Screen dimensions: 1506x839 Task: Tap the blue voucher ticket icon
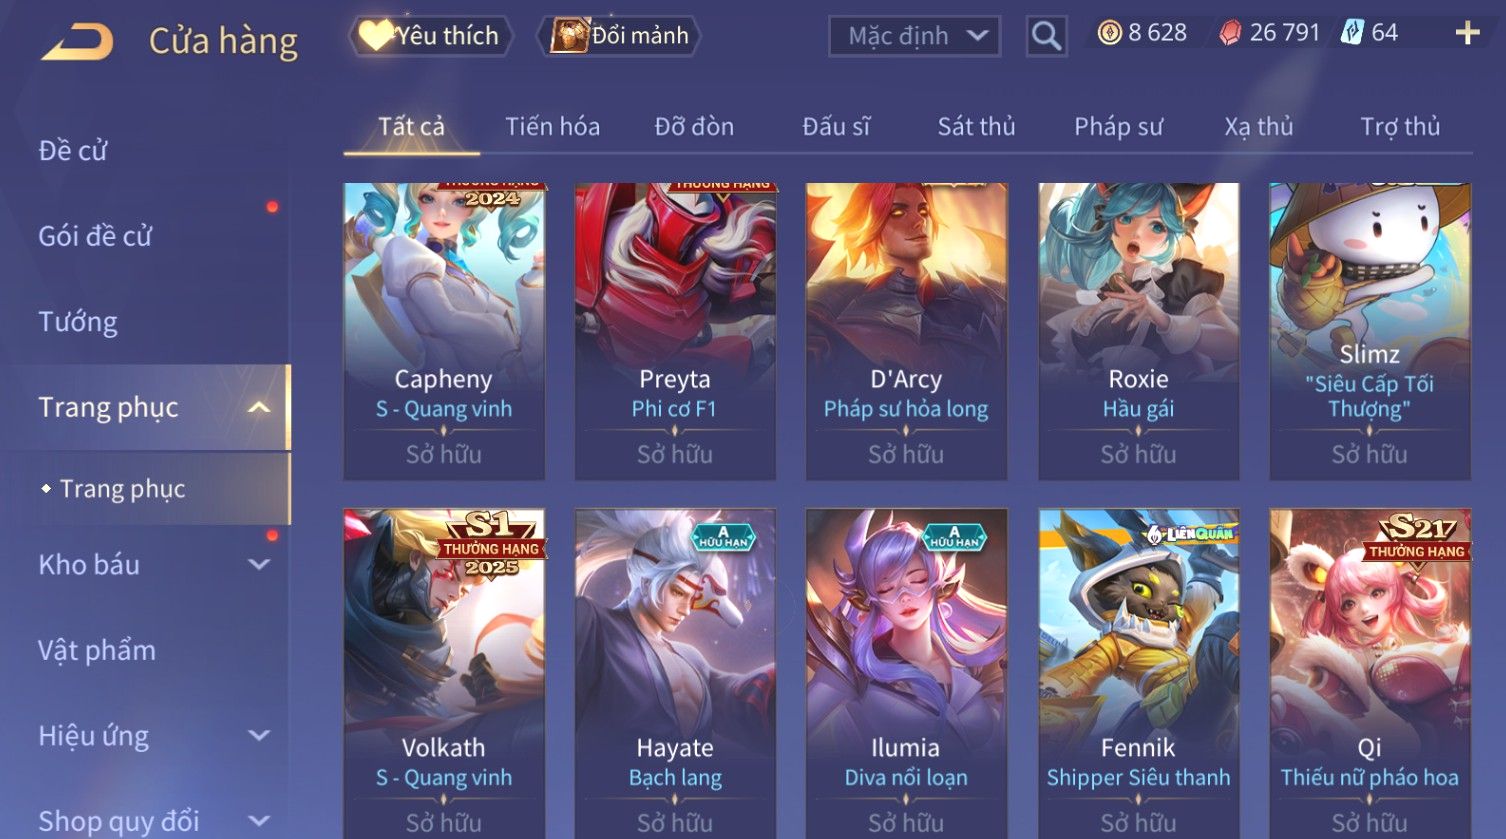1352,32
